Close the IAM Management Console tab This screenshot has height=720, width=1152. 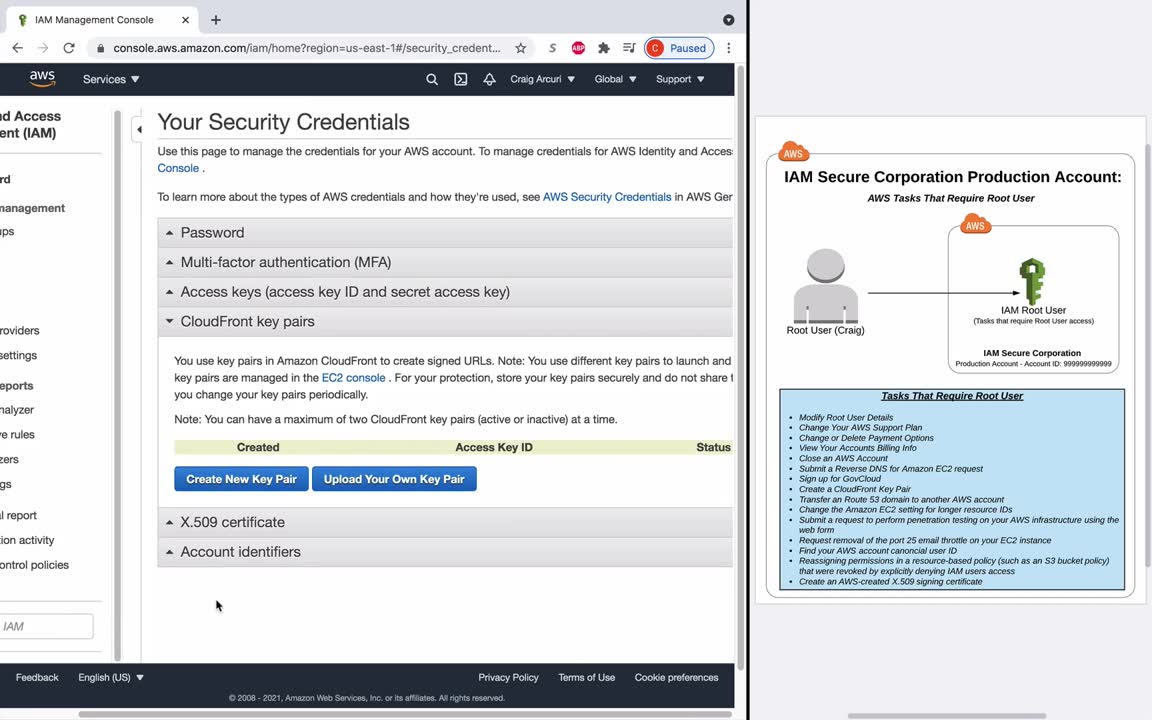185,20
